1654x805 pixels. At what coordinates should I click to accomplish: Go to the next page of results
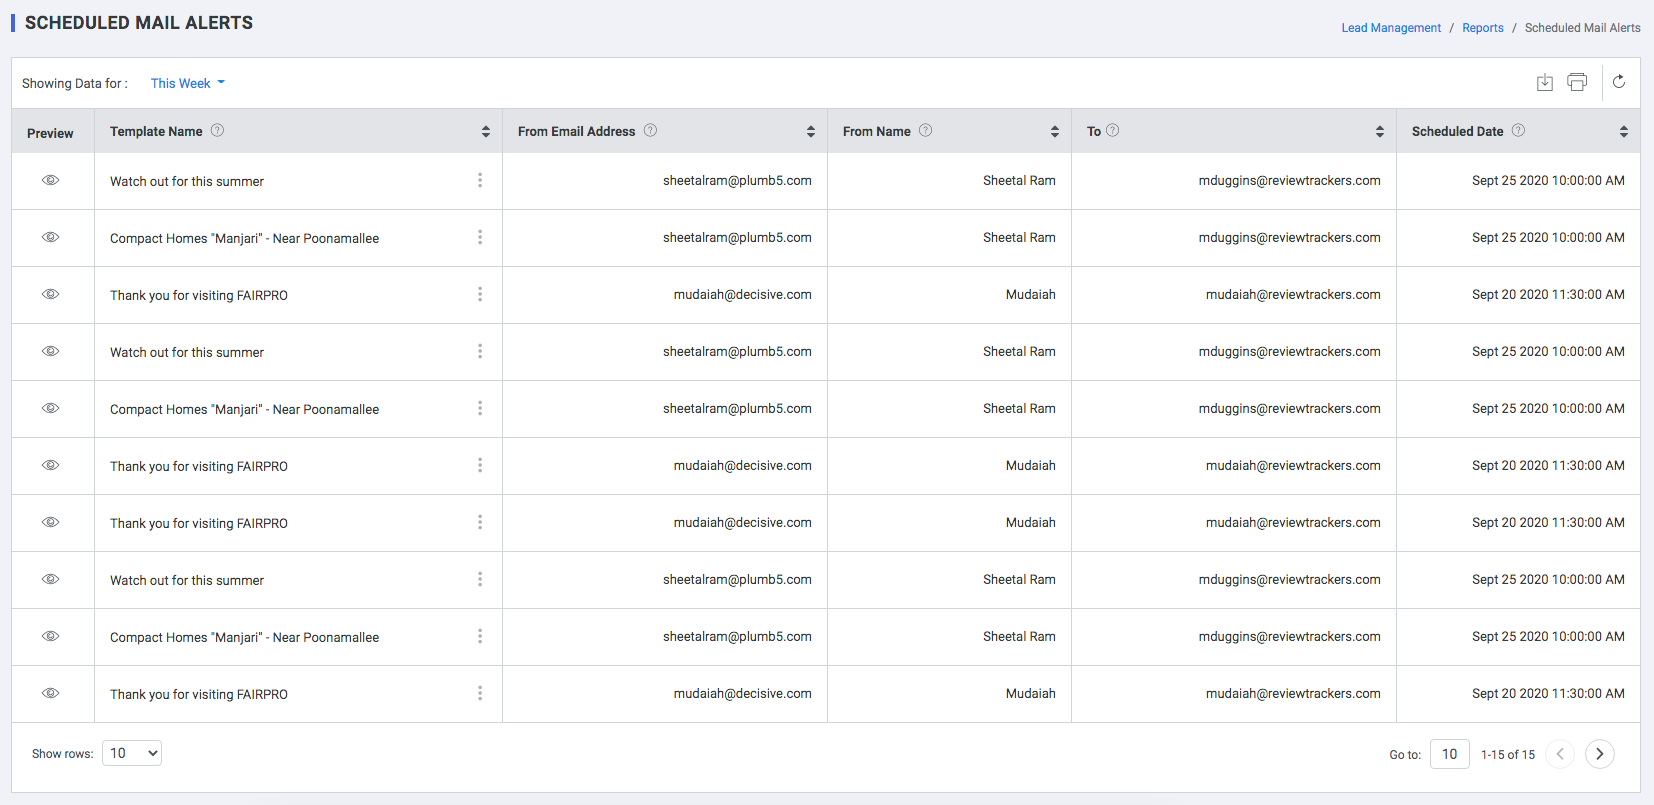[1600, 754]
